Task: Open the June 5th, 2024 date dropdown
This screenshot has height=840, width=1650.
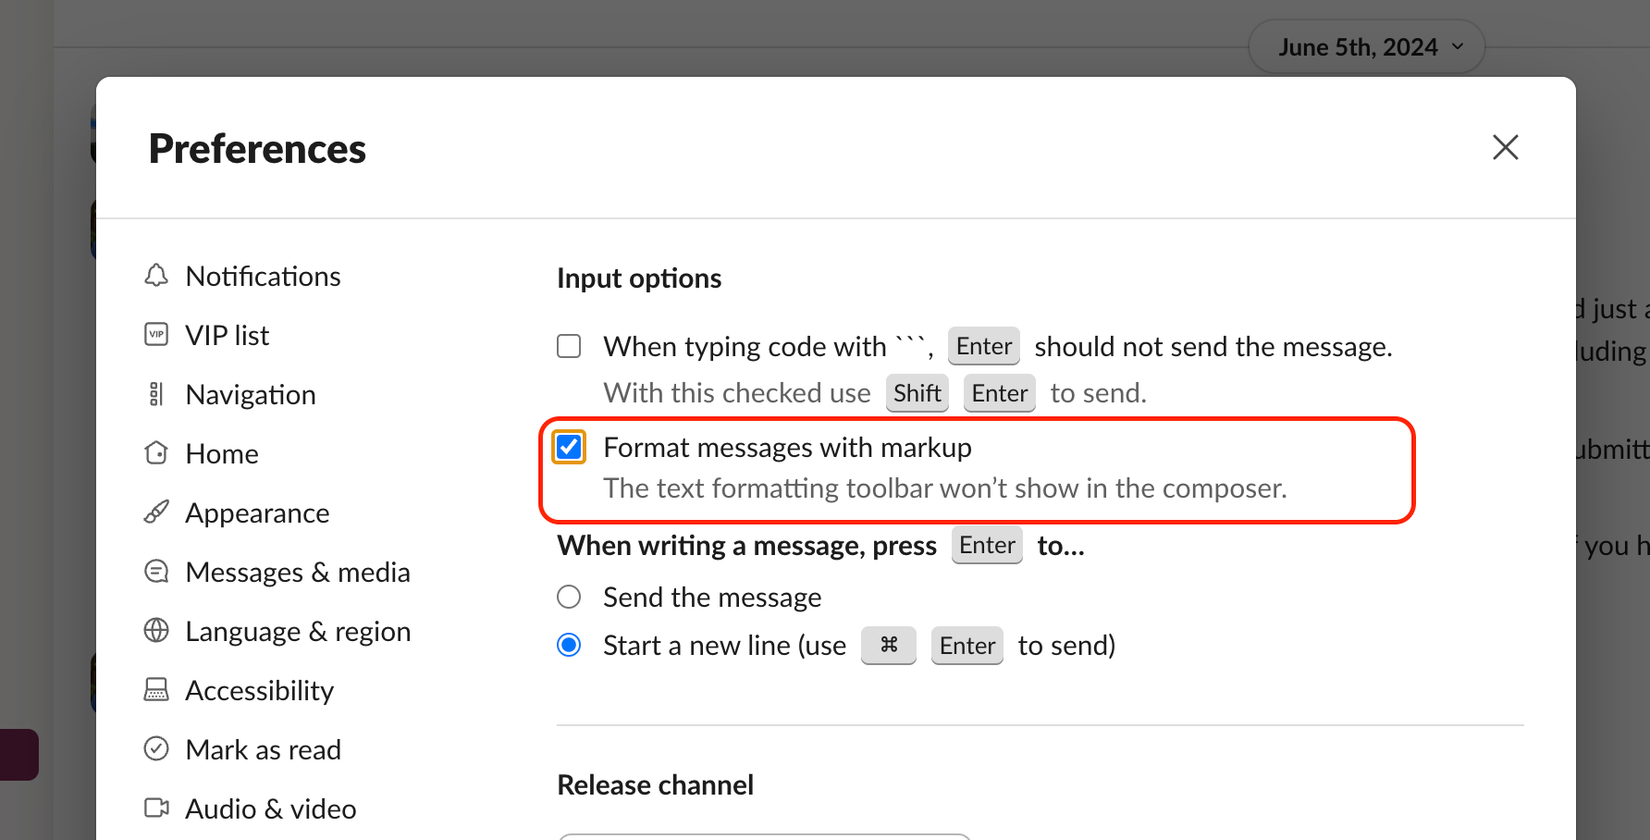Action: coord(1366,47)
